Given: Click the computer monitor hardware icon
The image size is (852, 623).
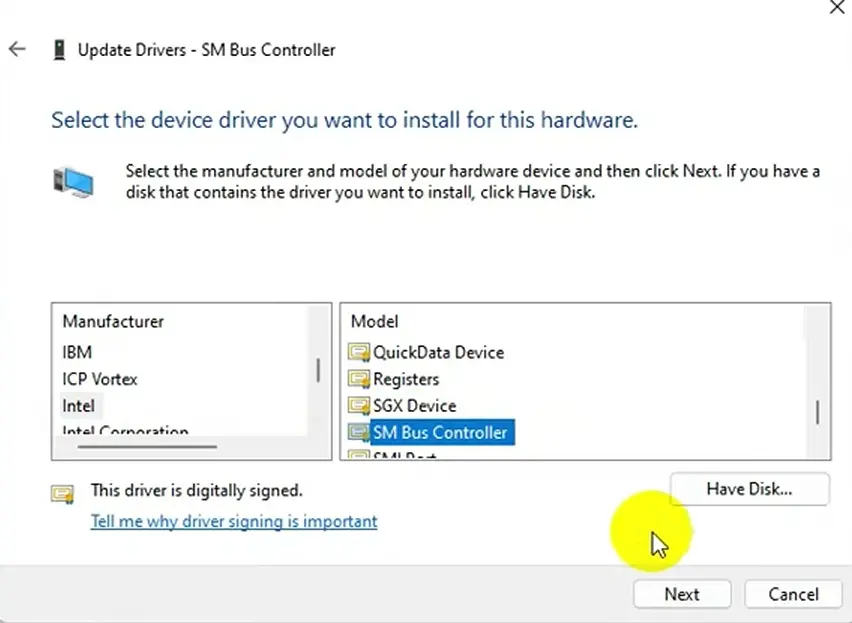Looking at the screenshot, I should tap(74, 180).
